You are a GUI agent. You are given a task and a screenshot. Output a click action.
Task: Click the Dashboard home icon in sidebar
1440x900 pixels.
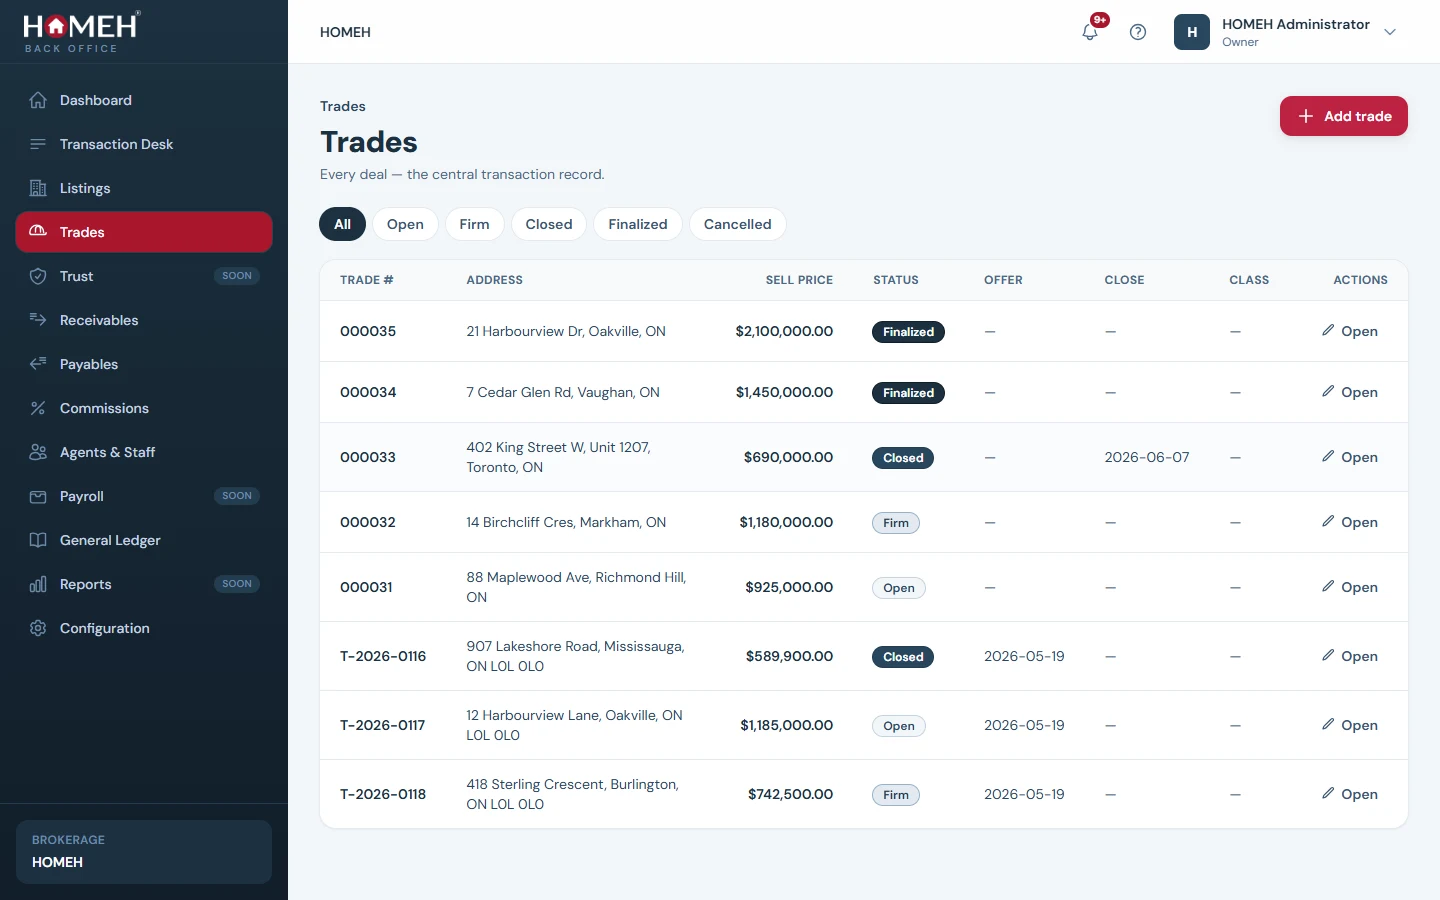[x=38, y=100]
